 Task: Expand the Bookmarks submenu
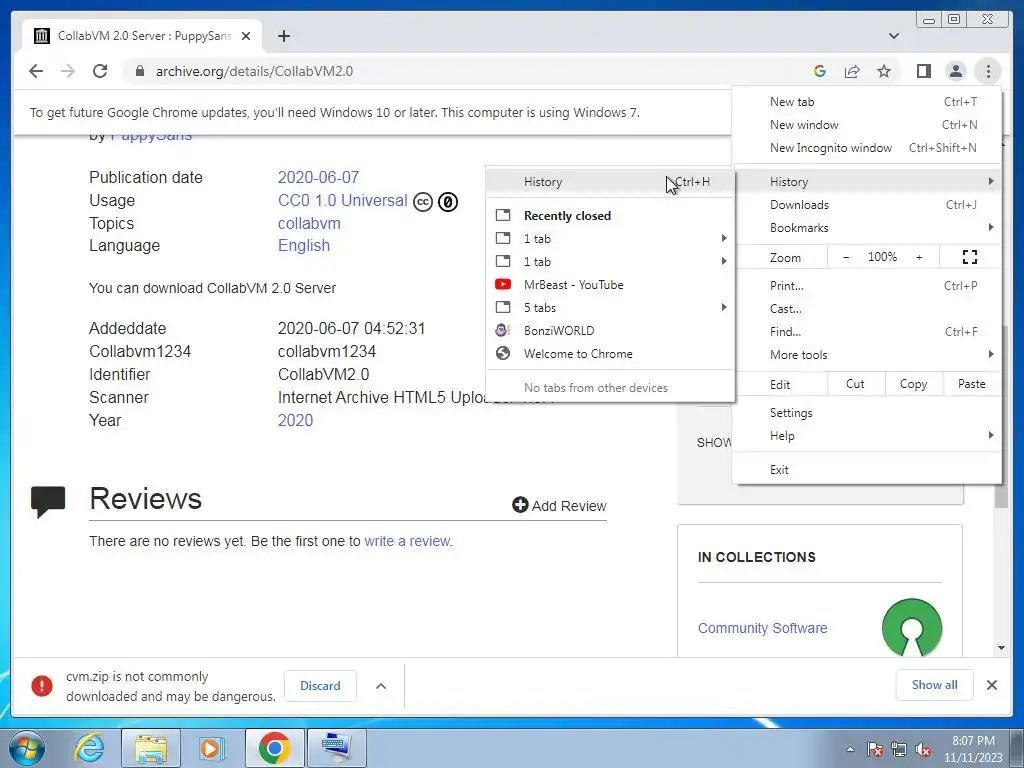(867, 227)
